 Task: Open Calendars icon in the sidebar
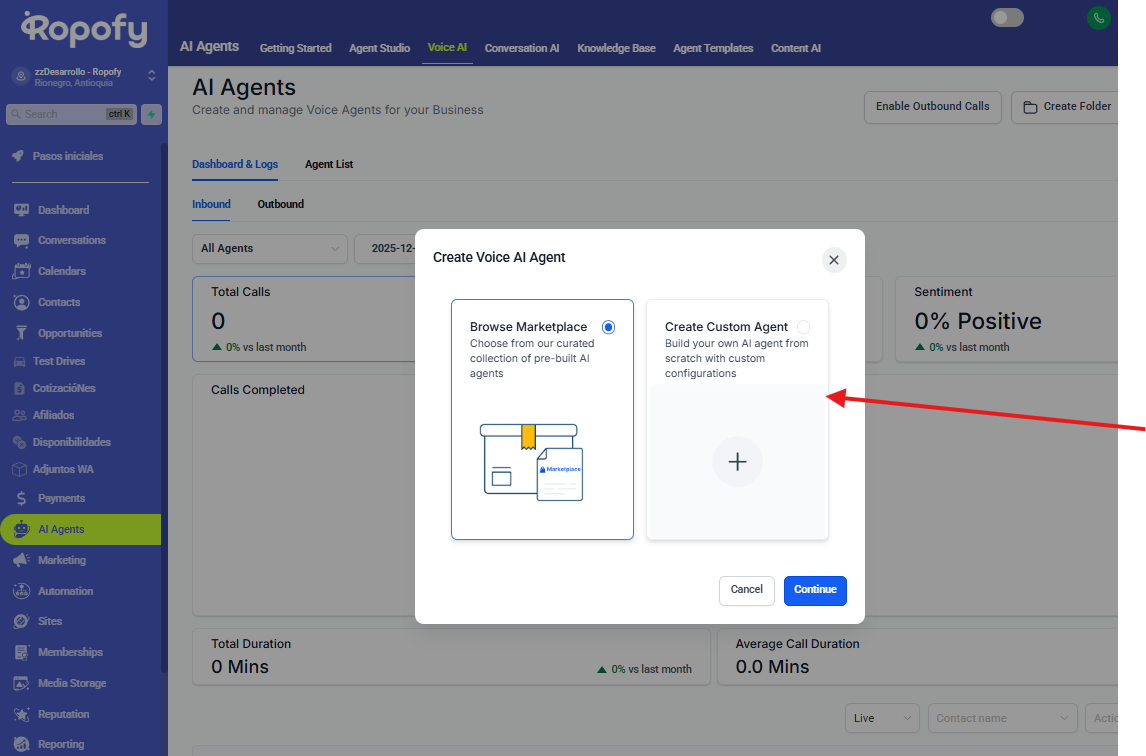tap(21, 271)
